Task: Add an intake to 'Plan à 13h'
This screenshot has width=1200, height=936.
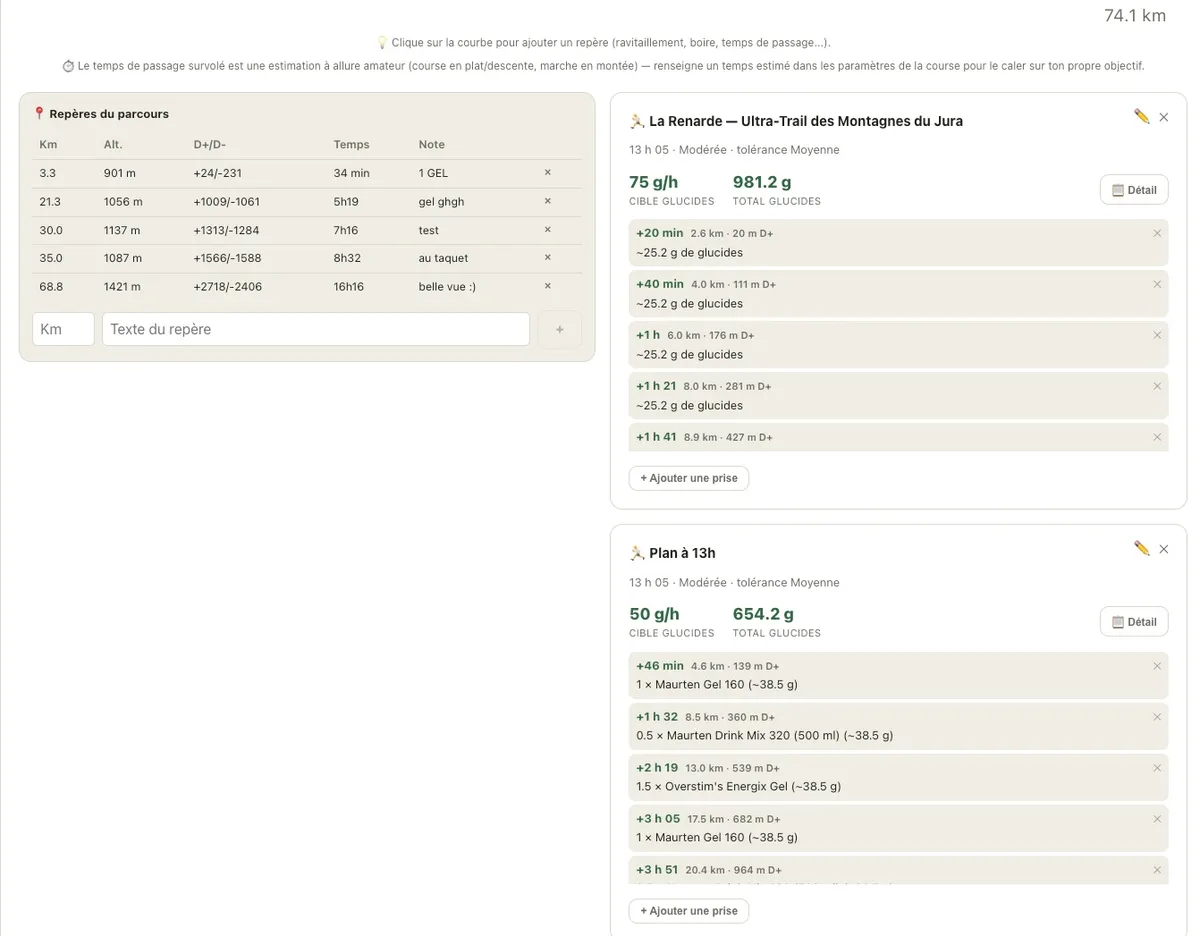Action: click(x=689, y=911)
